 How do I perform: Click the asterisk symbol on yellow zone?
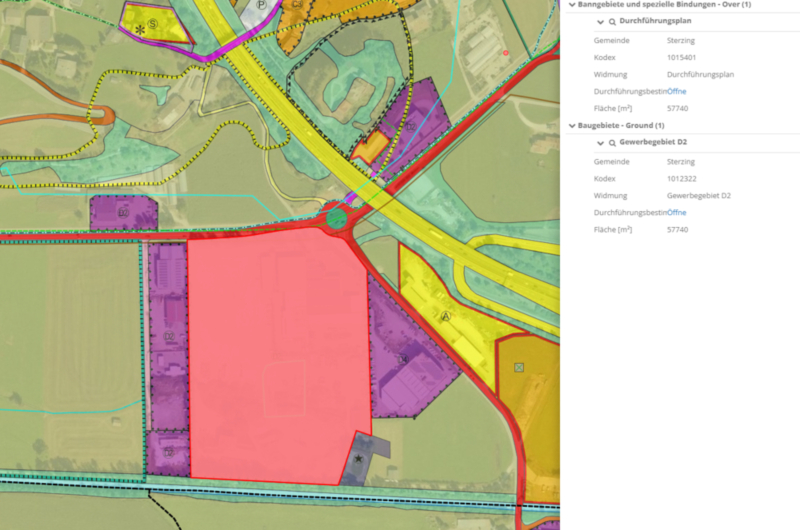[138, 31]
